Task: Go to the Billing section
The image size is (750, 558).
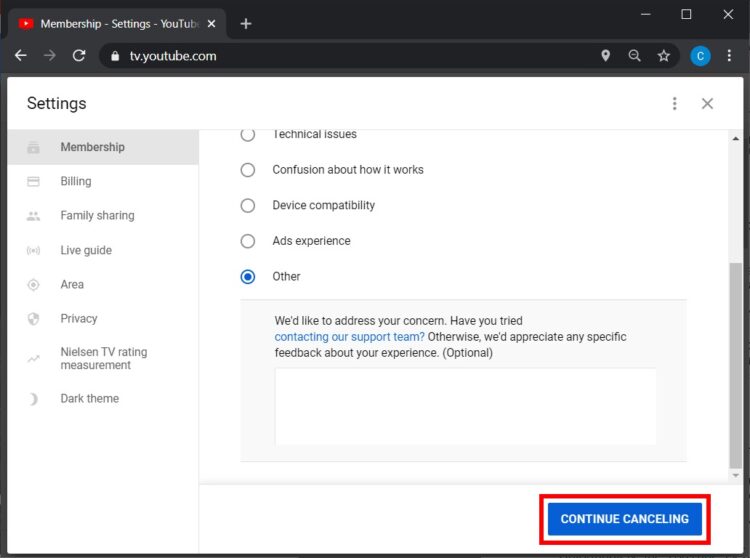Action: tap(103, 181)
